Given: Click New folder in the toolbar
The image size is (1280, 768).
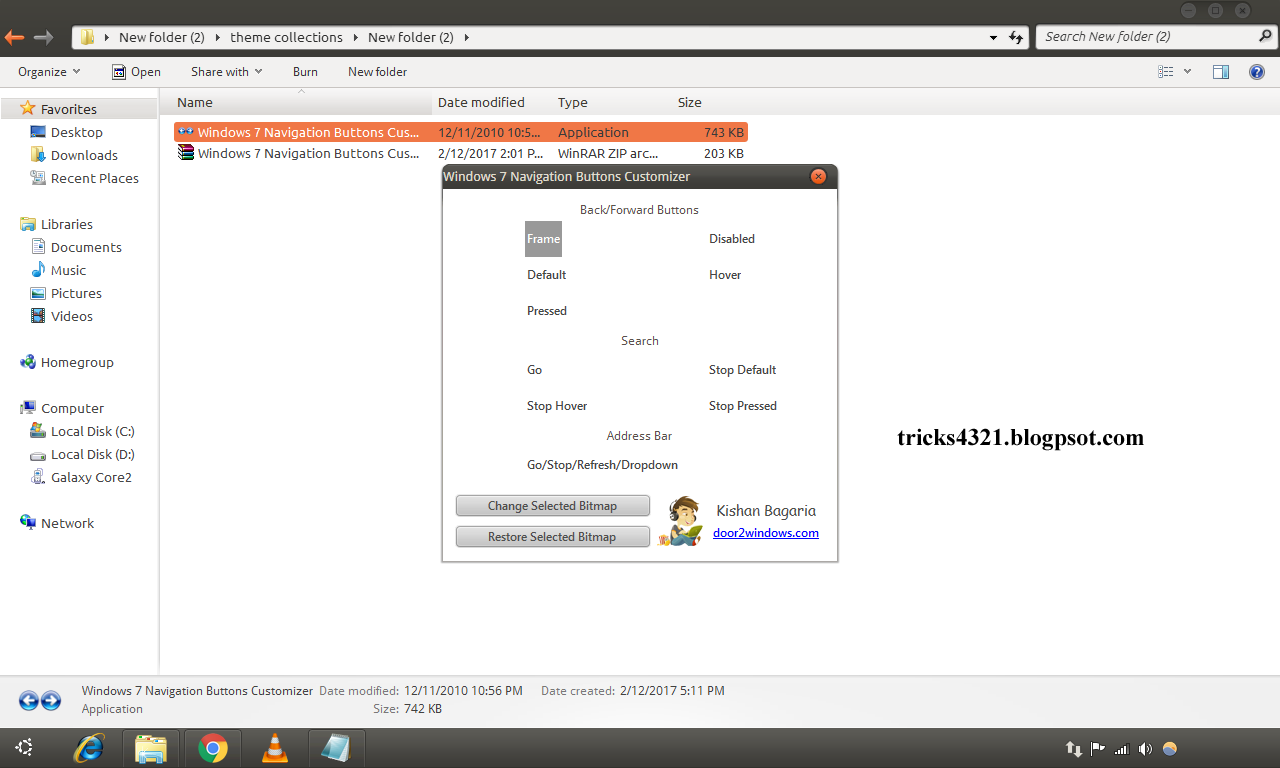Looking at the screenshot, I should (x=377, y=72).
